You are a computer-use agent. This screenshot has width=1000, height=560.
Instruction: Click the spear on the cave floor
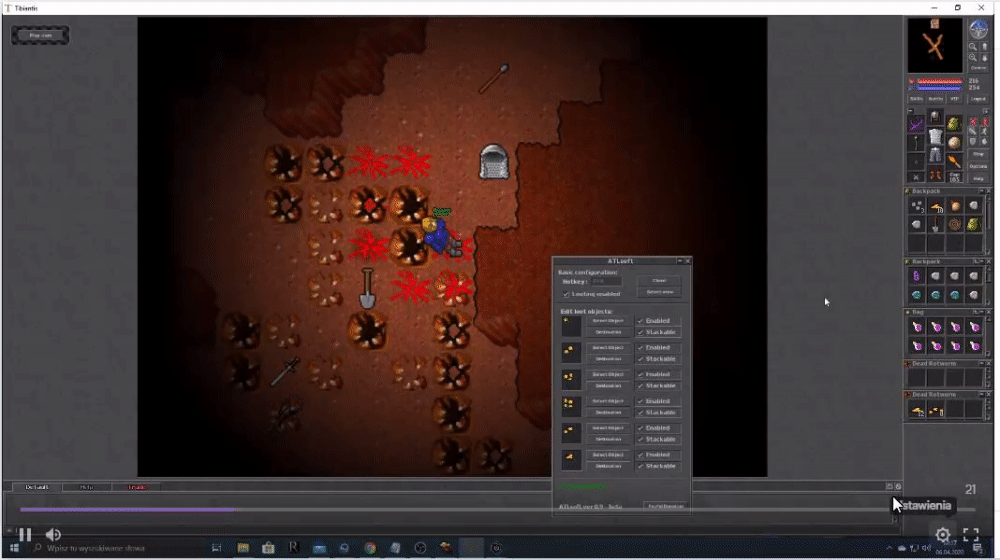pos(494,78)
